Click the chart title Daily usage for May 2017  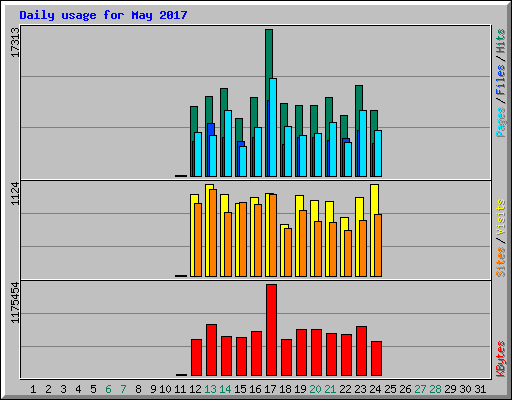coord(103,15)
